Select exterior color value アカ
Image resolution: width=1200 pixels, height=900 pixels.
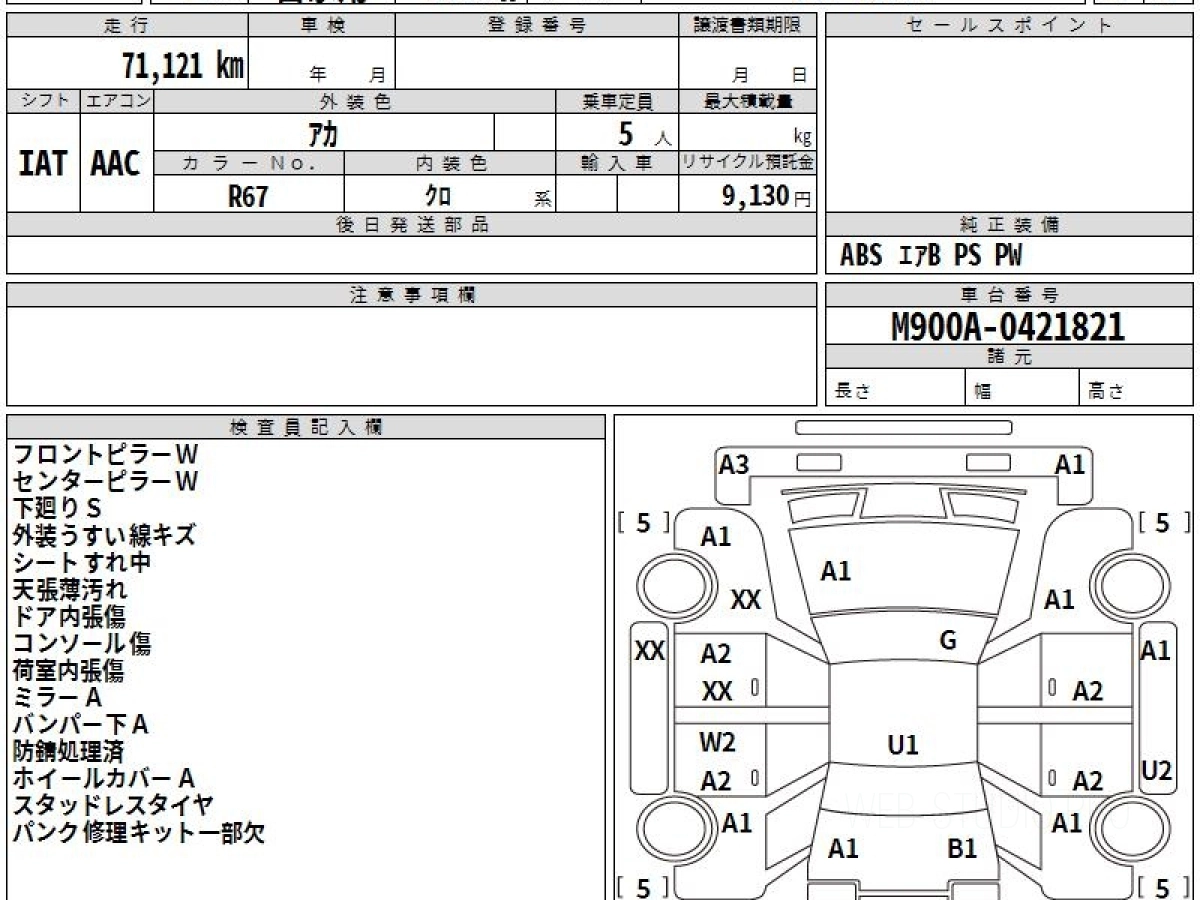(x=324, y=132)
